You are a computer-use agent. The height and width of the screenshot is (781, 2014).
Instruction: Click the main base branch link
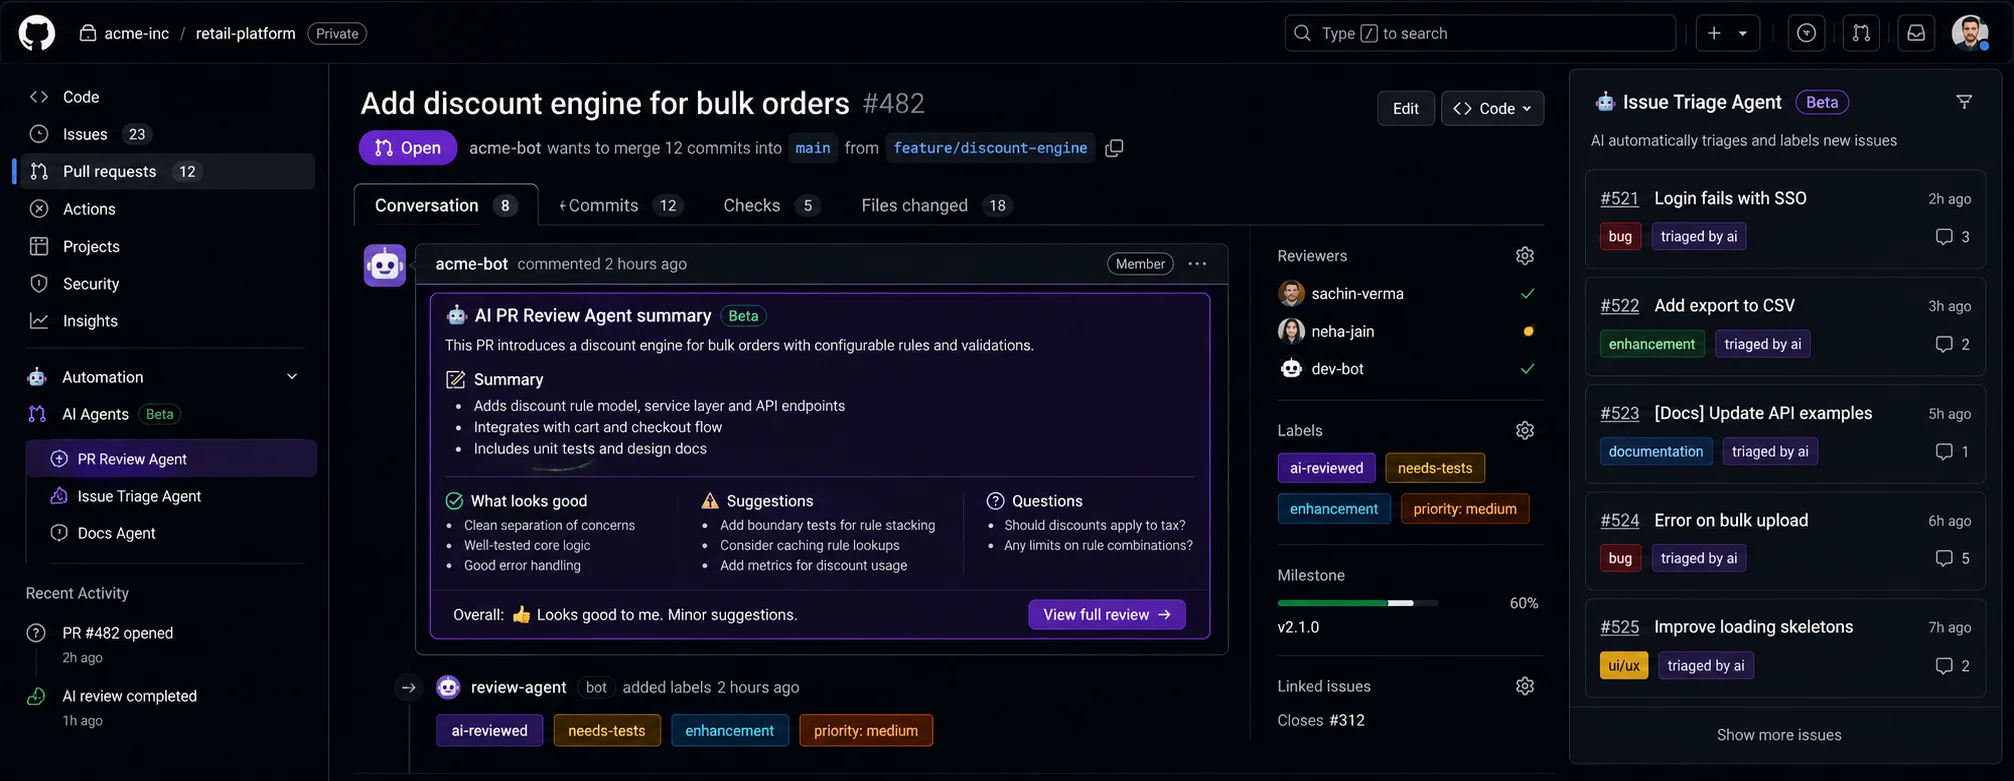813,148
